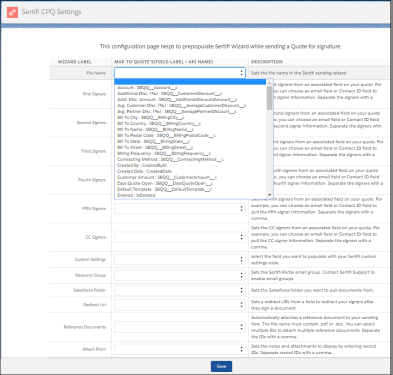
Task: Click the Second Signers label
Action: [x=91, y=123]
